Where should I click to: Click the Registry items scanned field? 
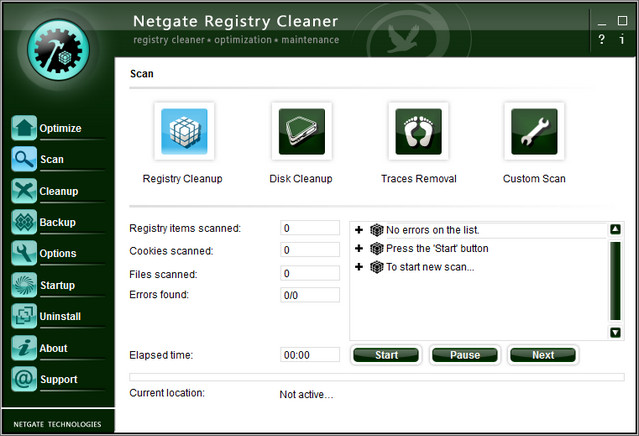point(310,228)
